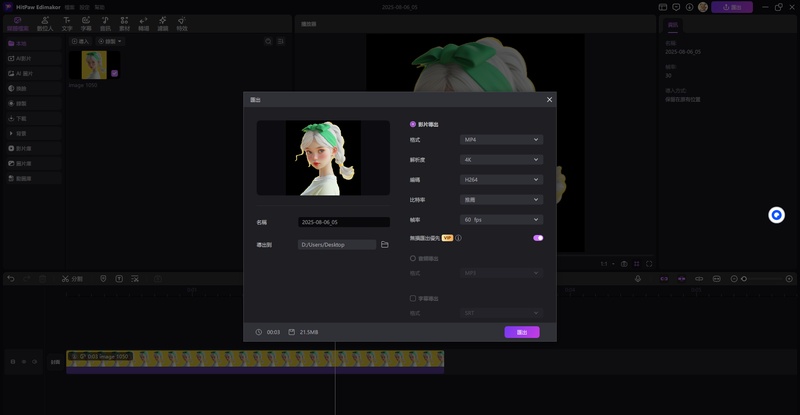Click the export file name field
This screenshot has width=800, height=415.
click(x=344, y=222)
